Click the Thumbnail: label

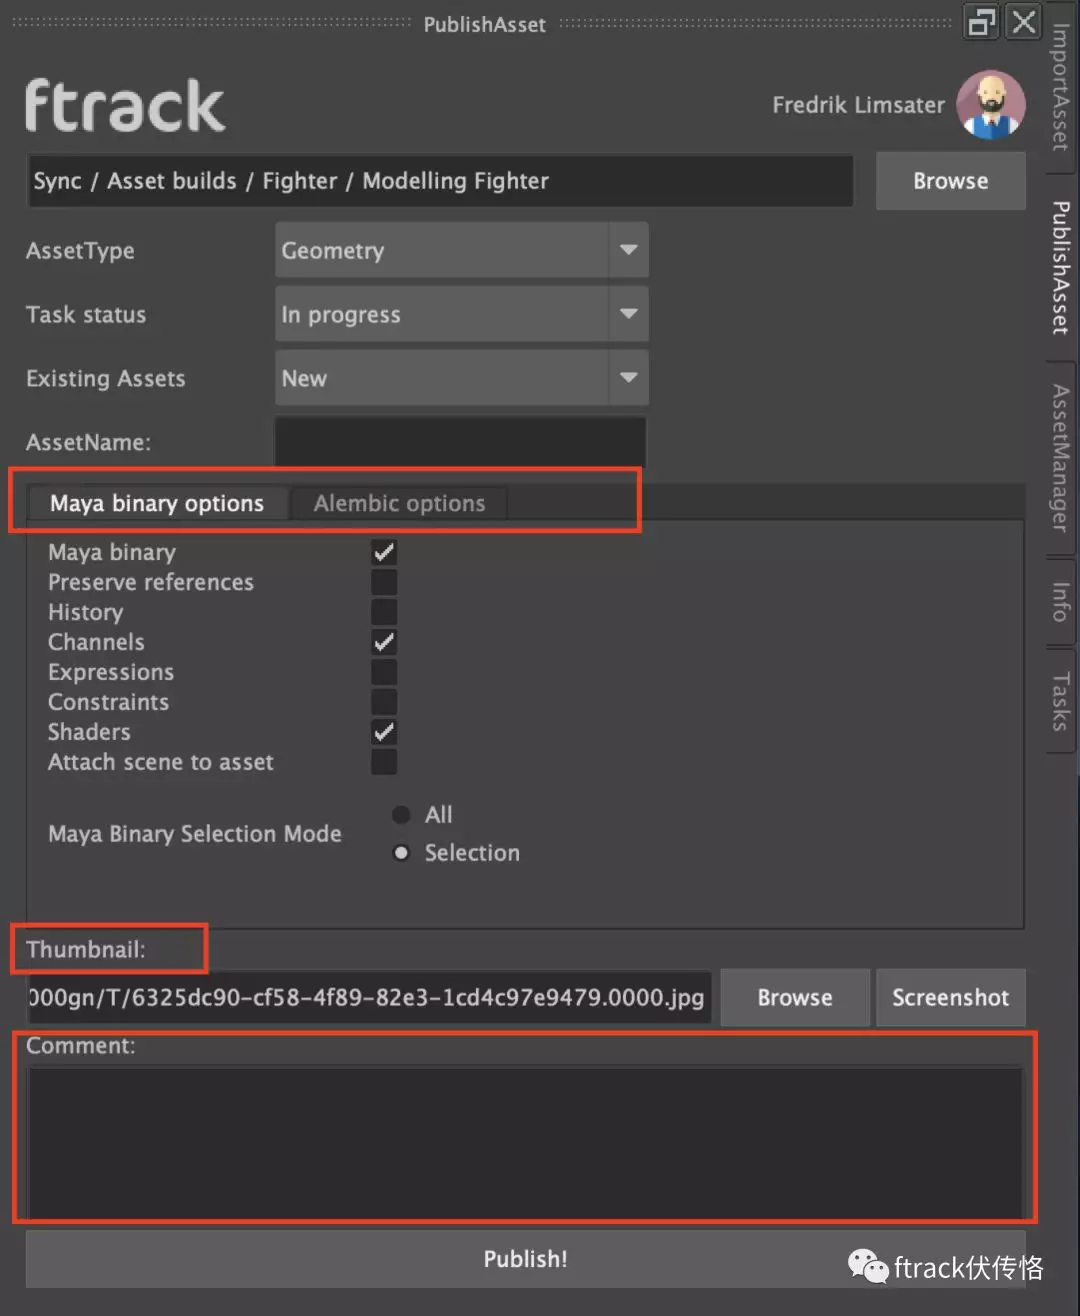point(86,949)
